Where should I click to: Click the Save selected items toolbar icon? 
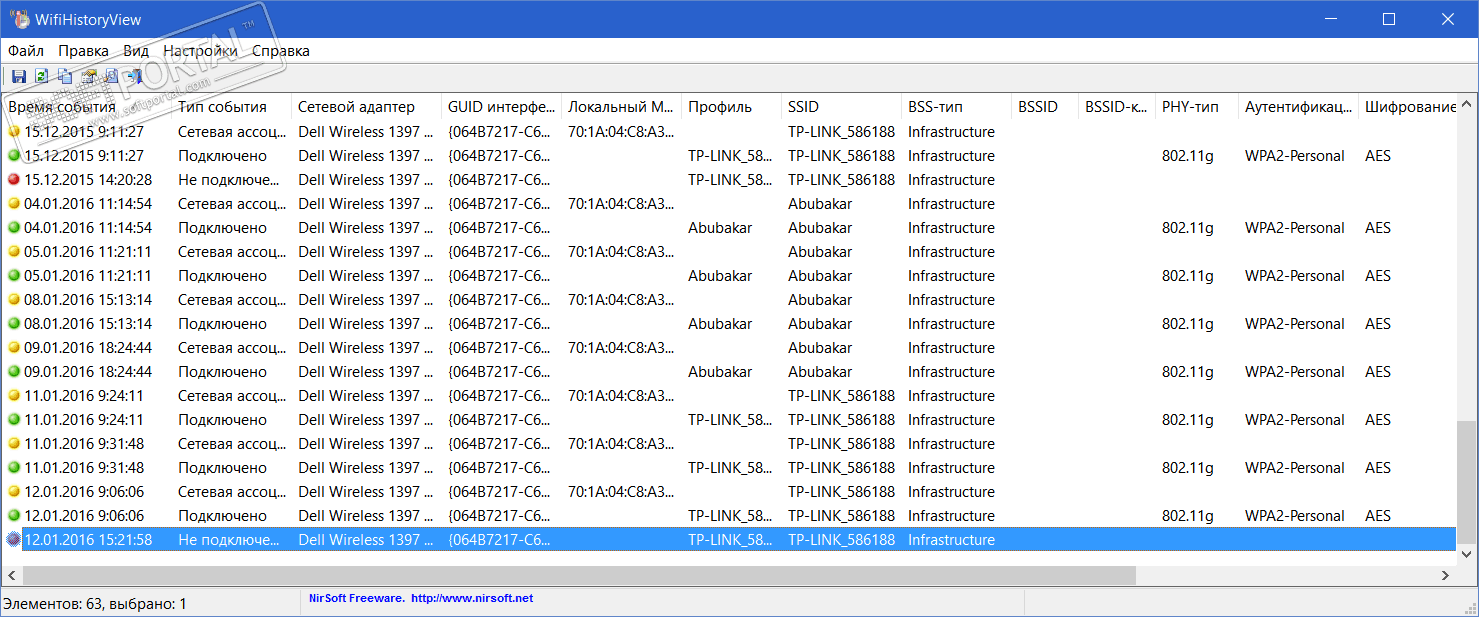tap(18, 76)
